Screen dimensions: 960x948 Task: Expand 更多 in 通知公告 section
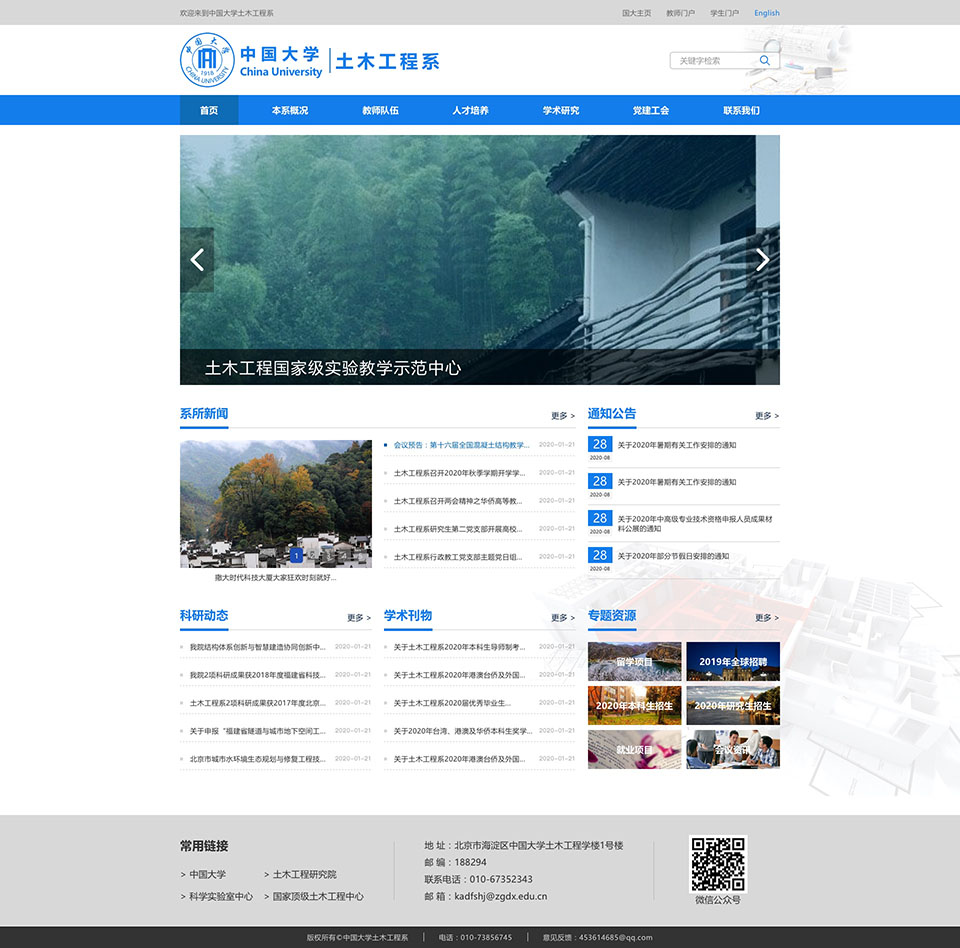766,416
